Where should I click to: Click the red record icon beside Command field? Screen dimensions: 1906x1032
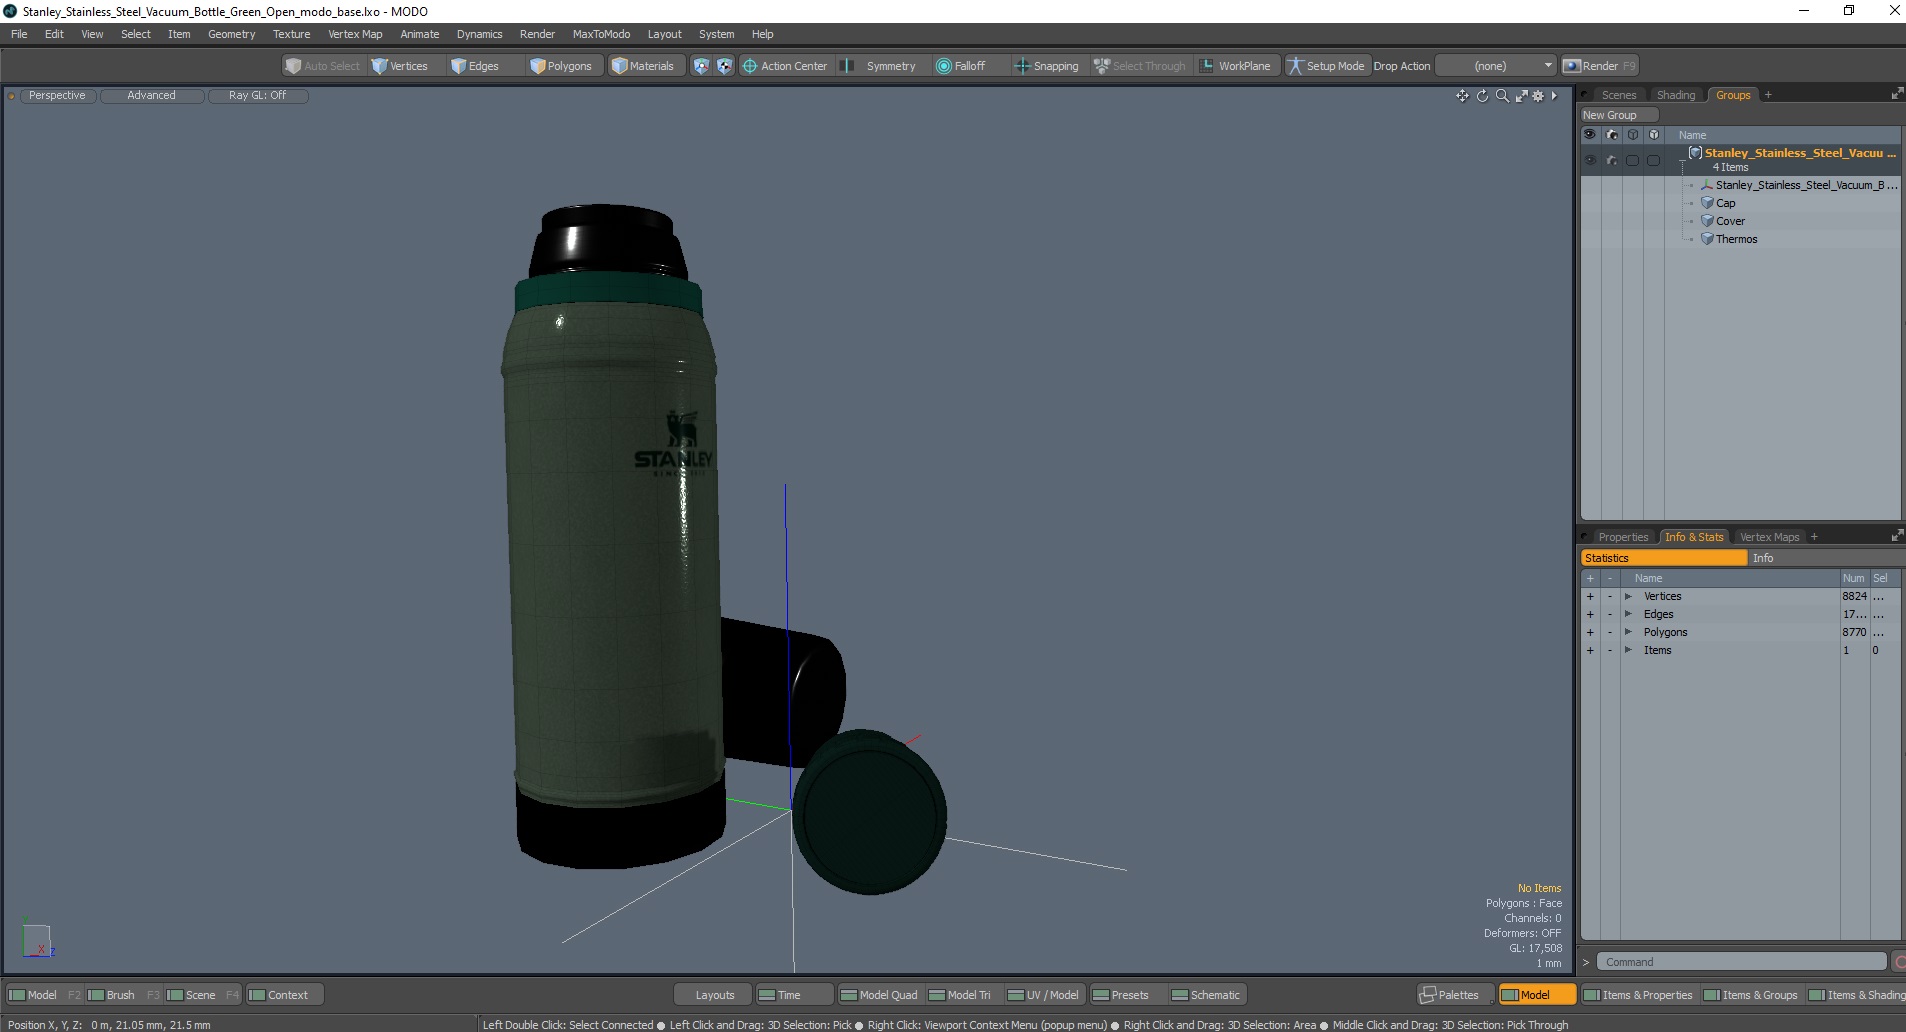[1899, 962]
